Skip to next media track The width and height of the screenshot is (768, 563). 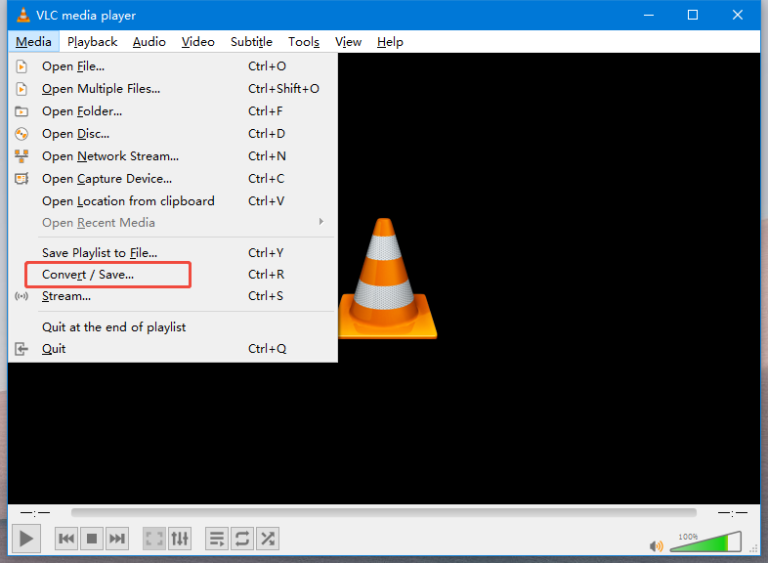point(117,539)
